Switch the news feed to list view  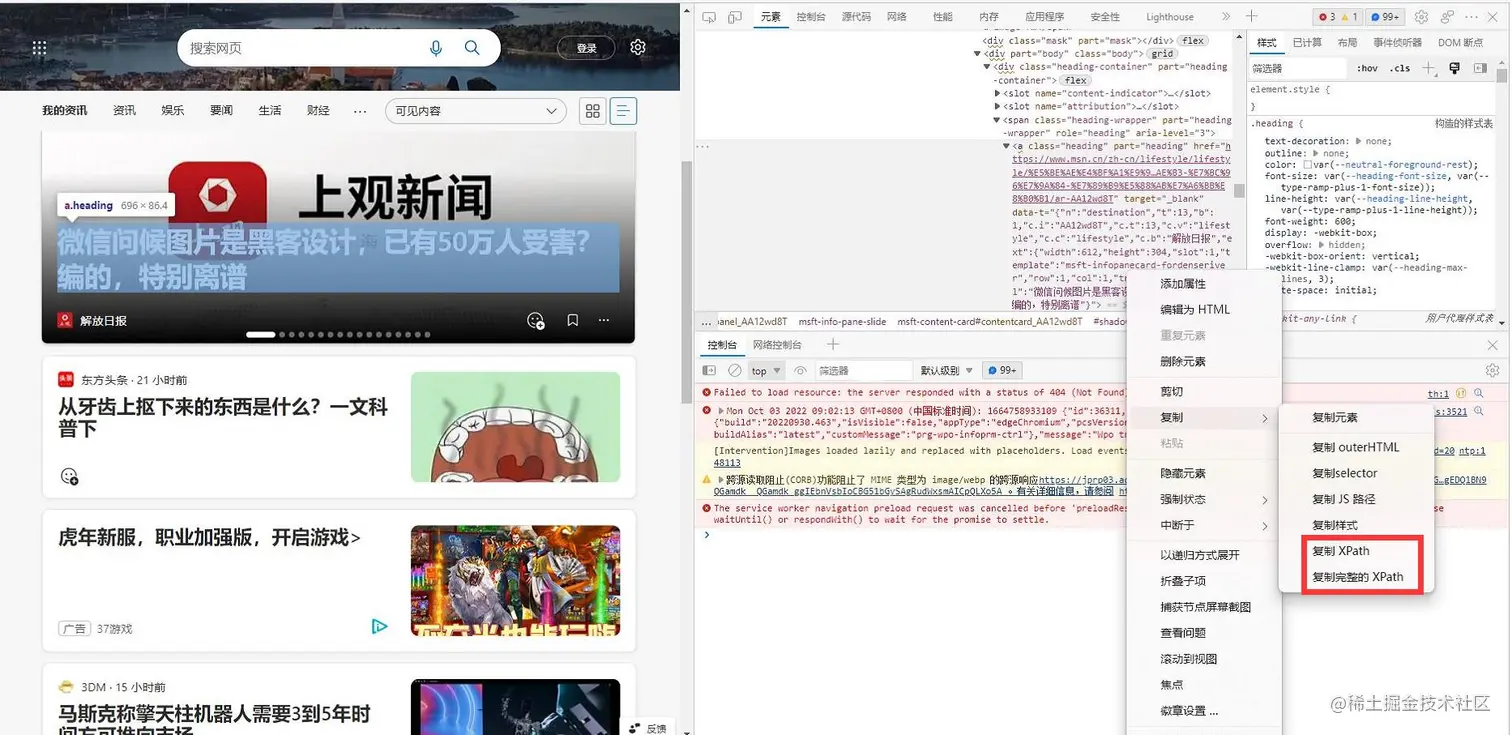pos(624,111)
